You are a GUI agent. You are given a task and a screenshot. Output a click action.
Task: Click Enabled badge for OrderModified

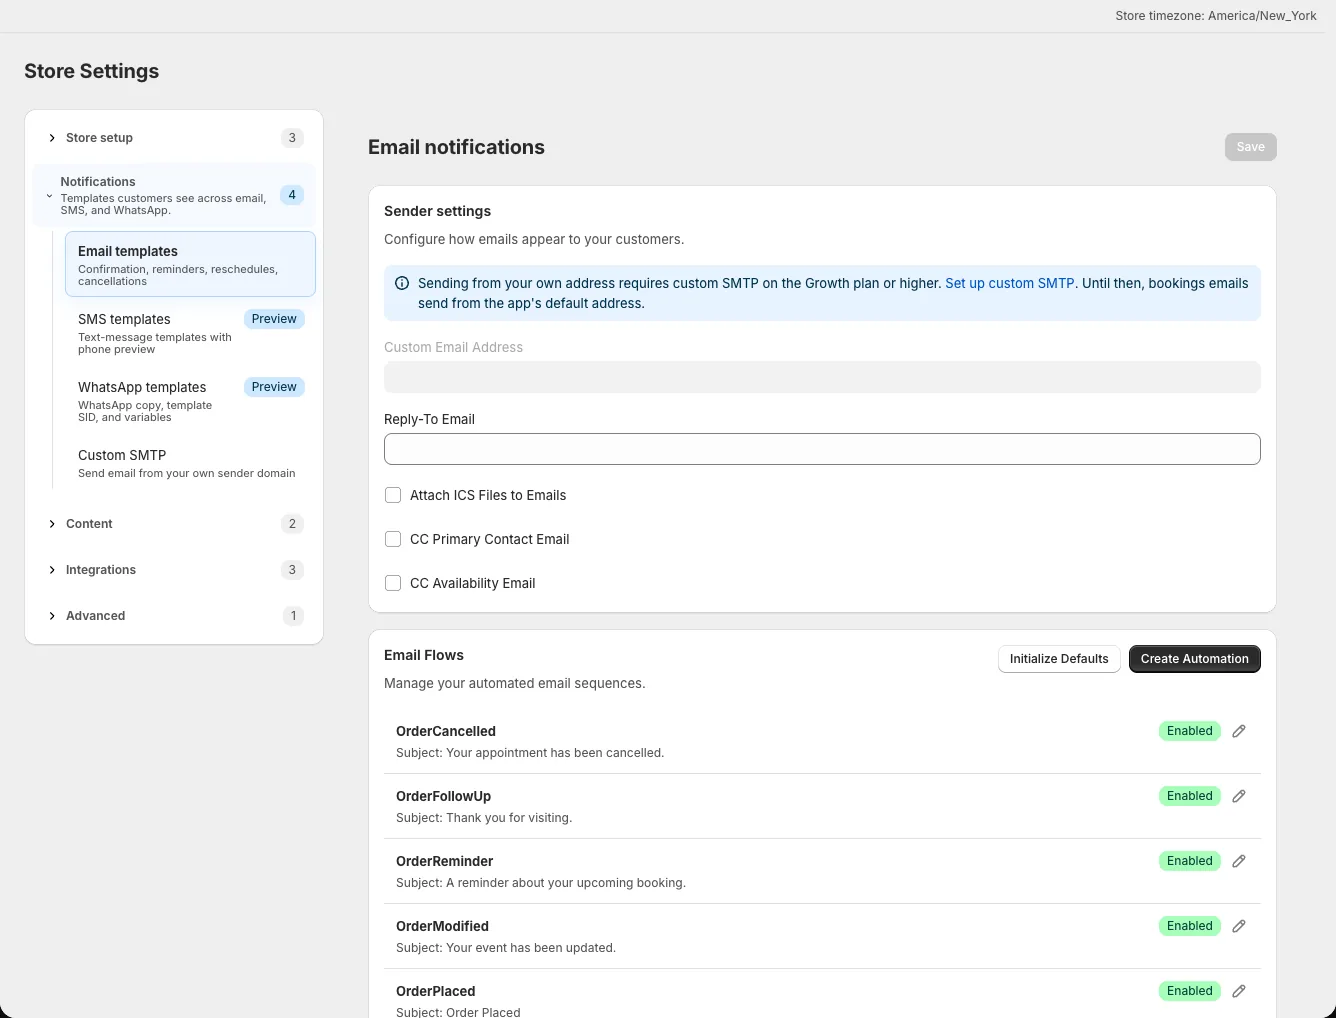[x=1190, y=926]
